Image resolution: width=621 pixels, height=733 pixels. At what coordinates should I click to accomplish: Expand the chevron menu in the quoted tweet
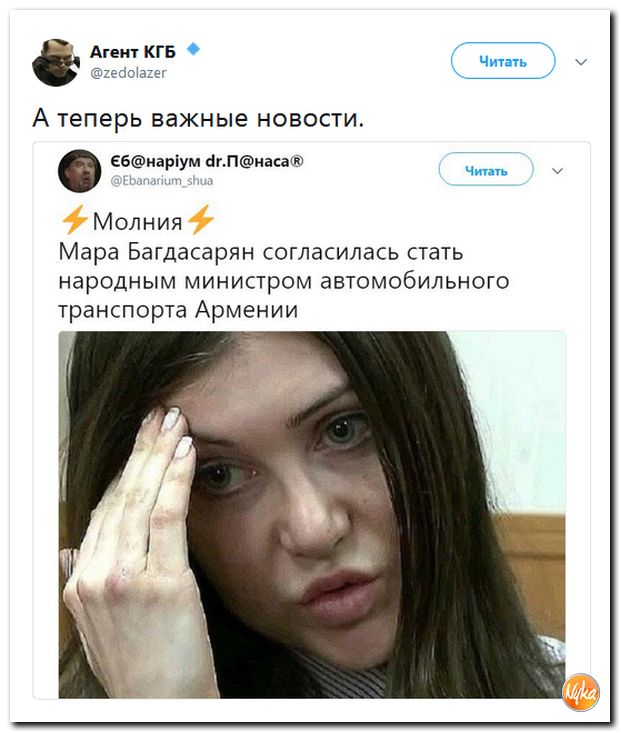[557, 171]
